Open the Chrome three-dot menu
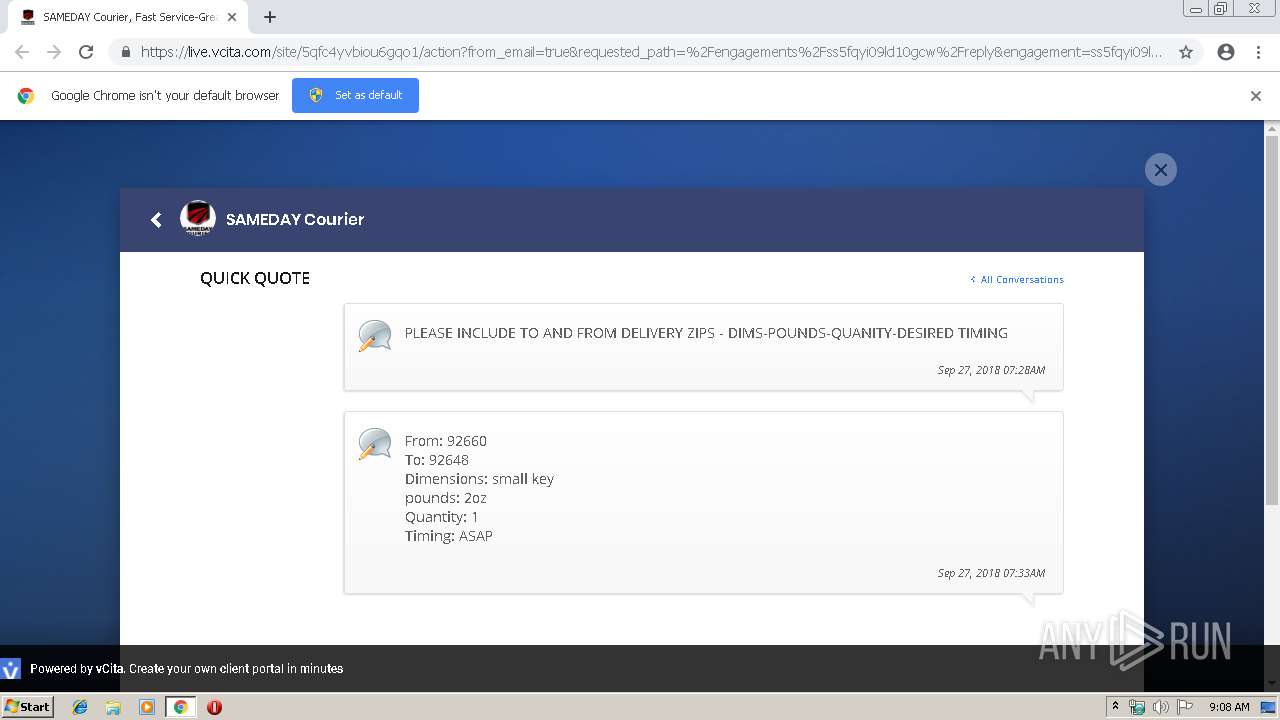1280x720 pixels. click(x=1258, y=52)
